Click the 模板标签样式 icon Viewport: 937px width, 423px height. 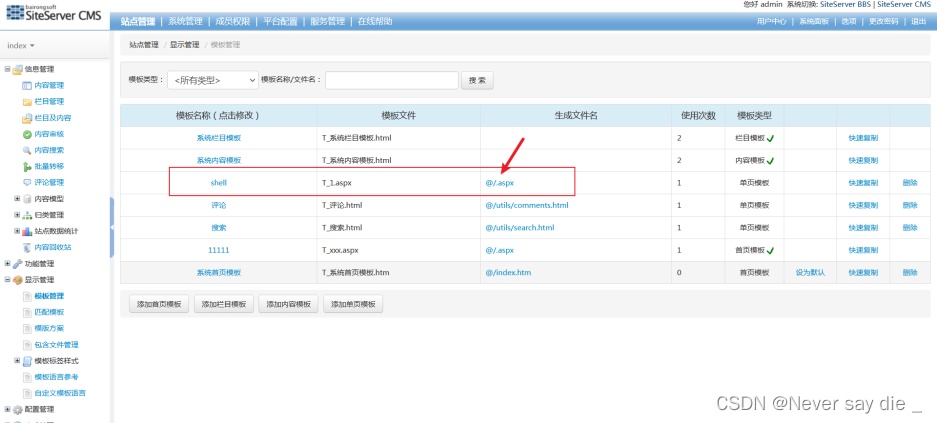27,361
